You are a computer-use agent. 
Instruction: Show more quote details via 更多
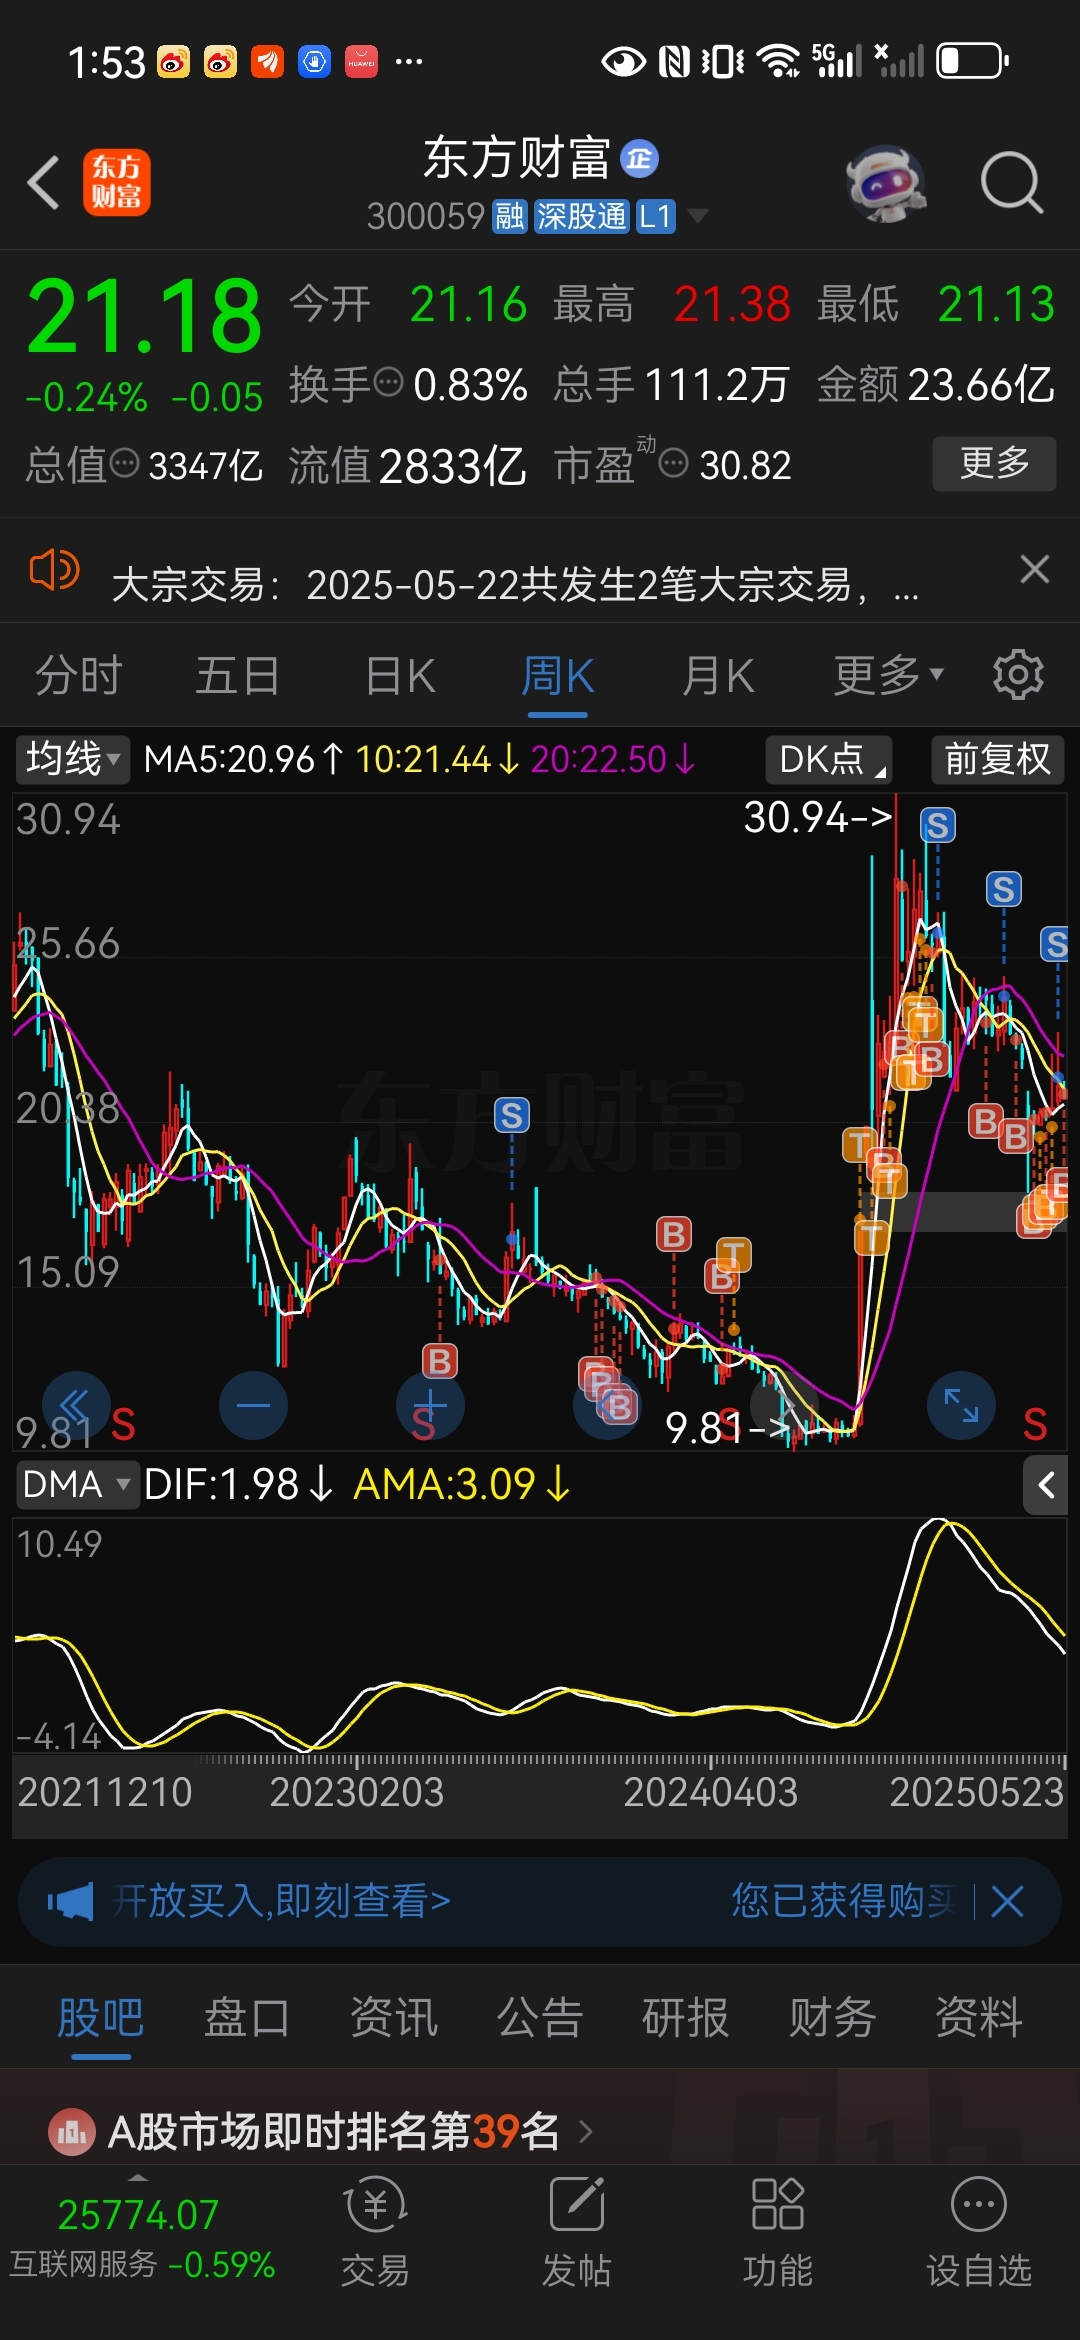click(x=994, y=463)
